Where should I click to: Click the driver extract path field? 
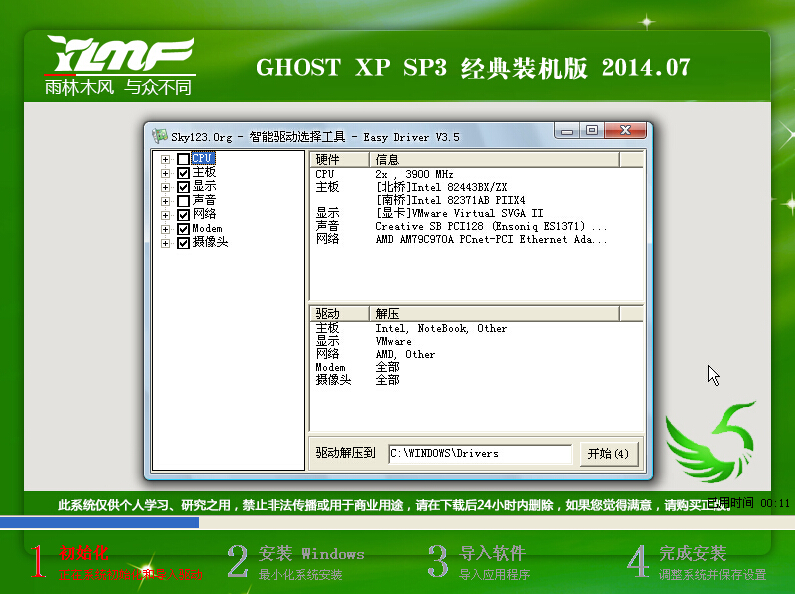point(480,453)
